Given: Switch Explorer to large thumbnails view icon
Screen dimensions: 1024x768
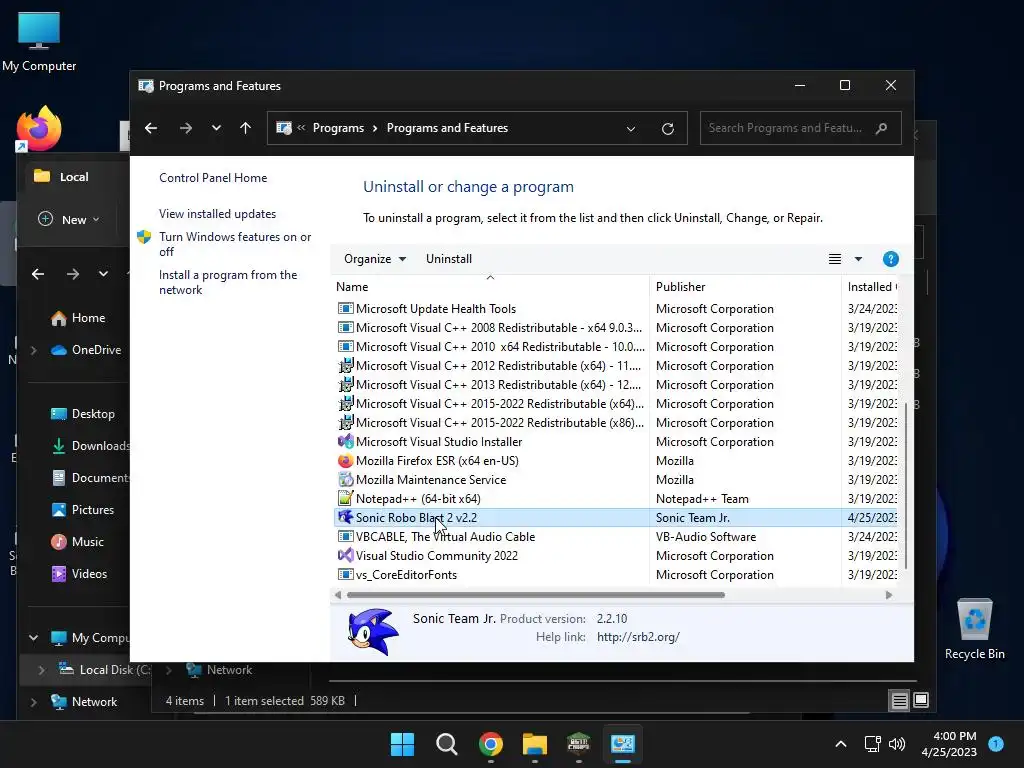Looking at the screenshot, I should point(921,701).
